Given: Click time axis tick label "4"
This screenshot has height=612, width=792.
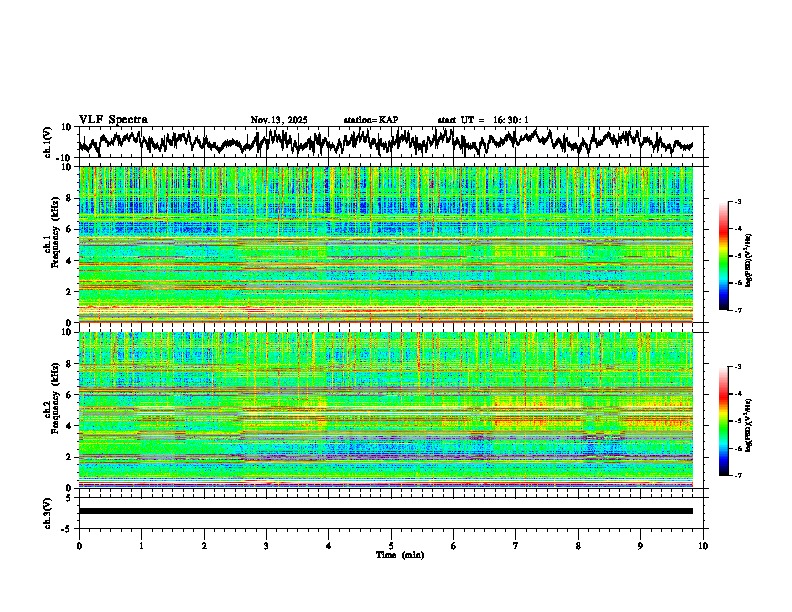Looking at the screenshot, I should click(x=329, y=546).
